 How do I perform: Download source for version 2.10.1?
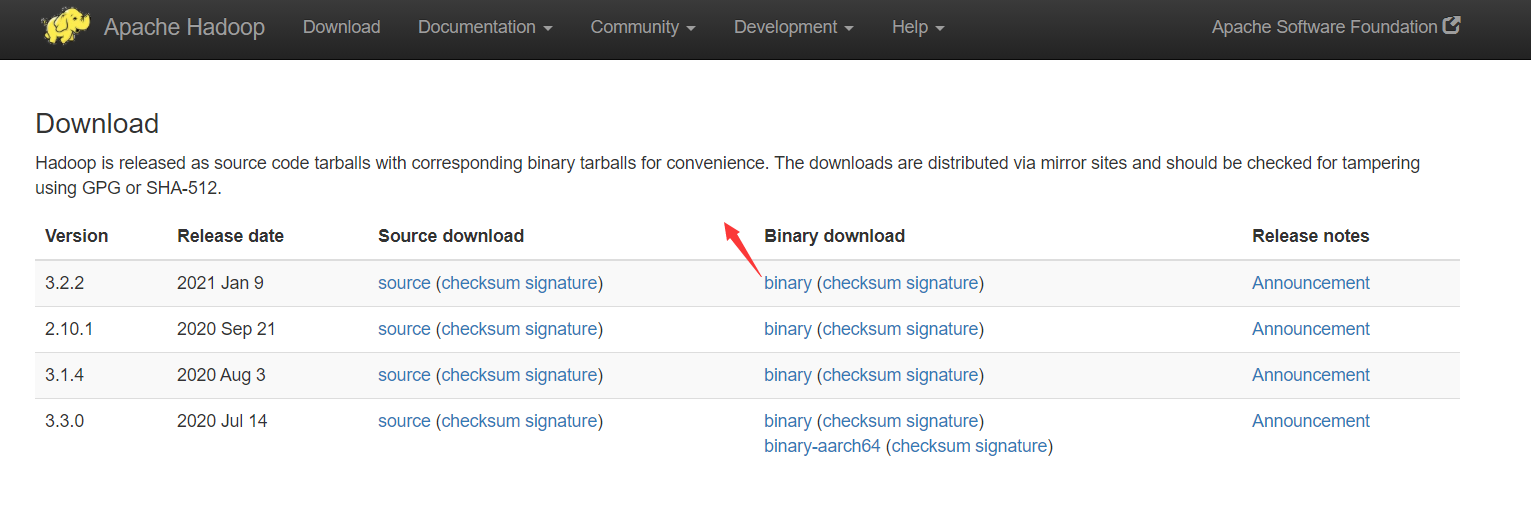coord(404,329)
